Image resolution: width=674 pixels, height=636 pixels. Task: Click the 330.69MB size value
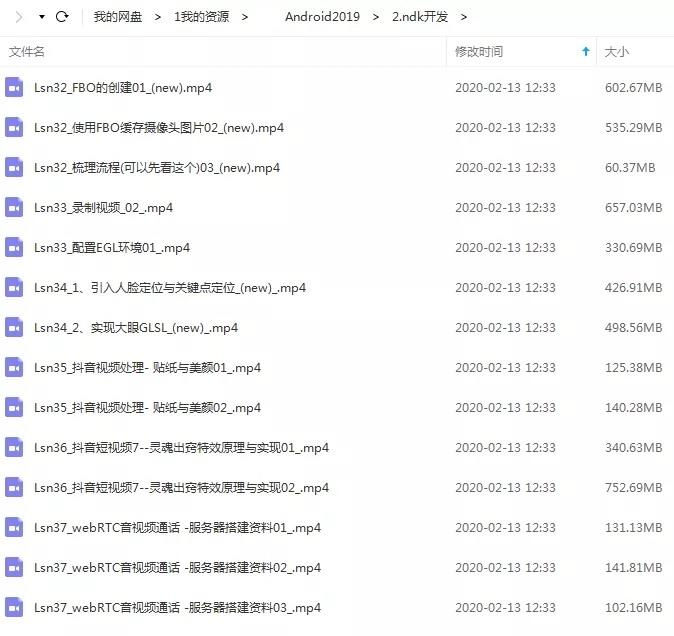[634, 248]
